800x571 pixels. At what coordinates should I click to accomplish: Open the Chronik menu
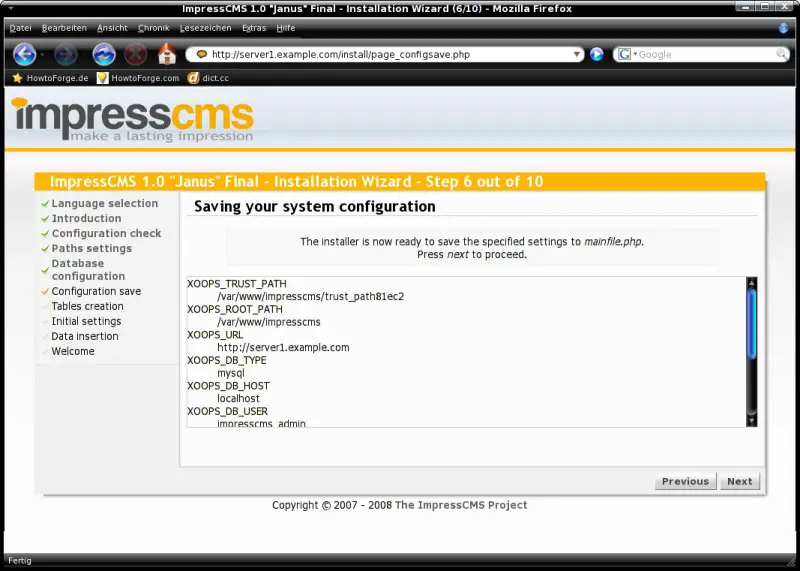point(154,28)
